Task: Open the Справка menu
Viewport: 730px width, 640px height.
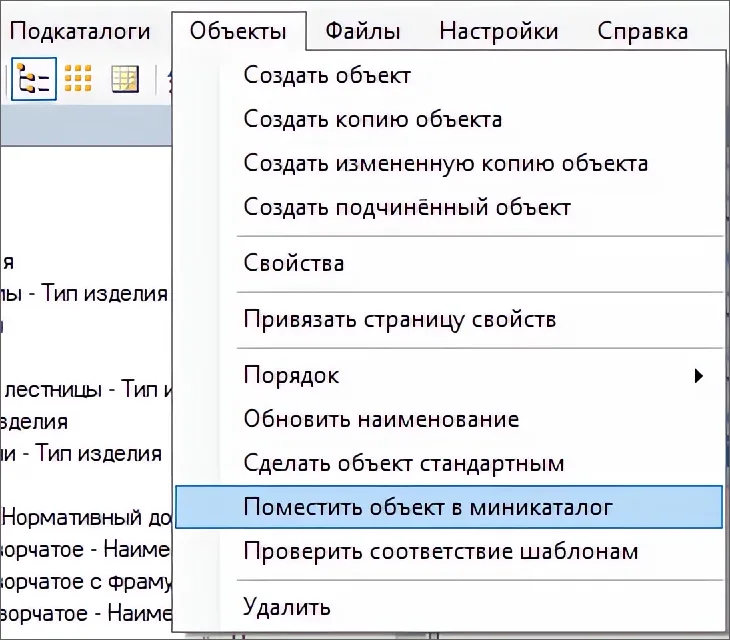Action: click(642, 31)
